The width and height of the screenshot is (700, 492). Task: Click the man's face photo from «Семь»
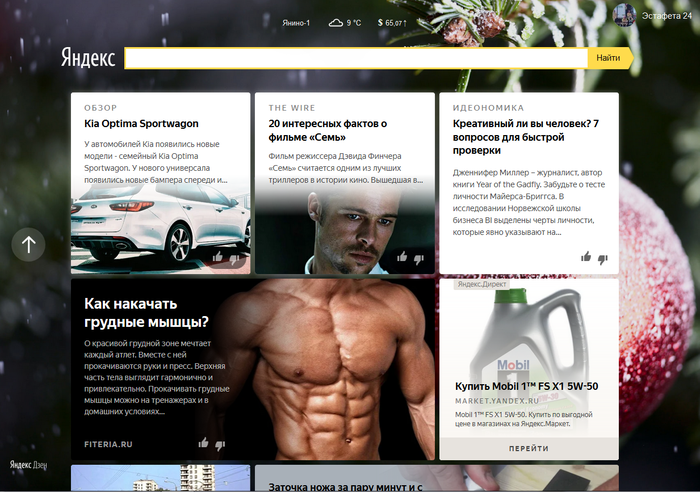click(x=357, y=231)
